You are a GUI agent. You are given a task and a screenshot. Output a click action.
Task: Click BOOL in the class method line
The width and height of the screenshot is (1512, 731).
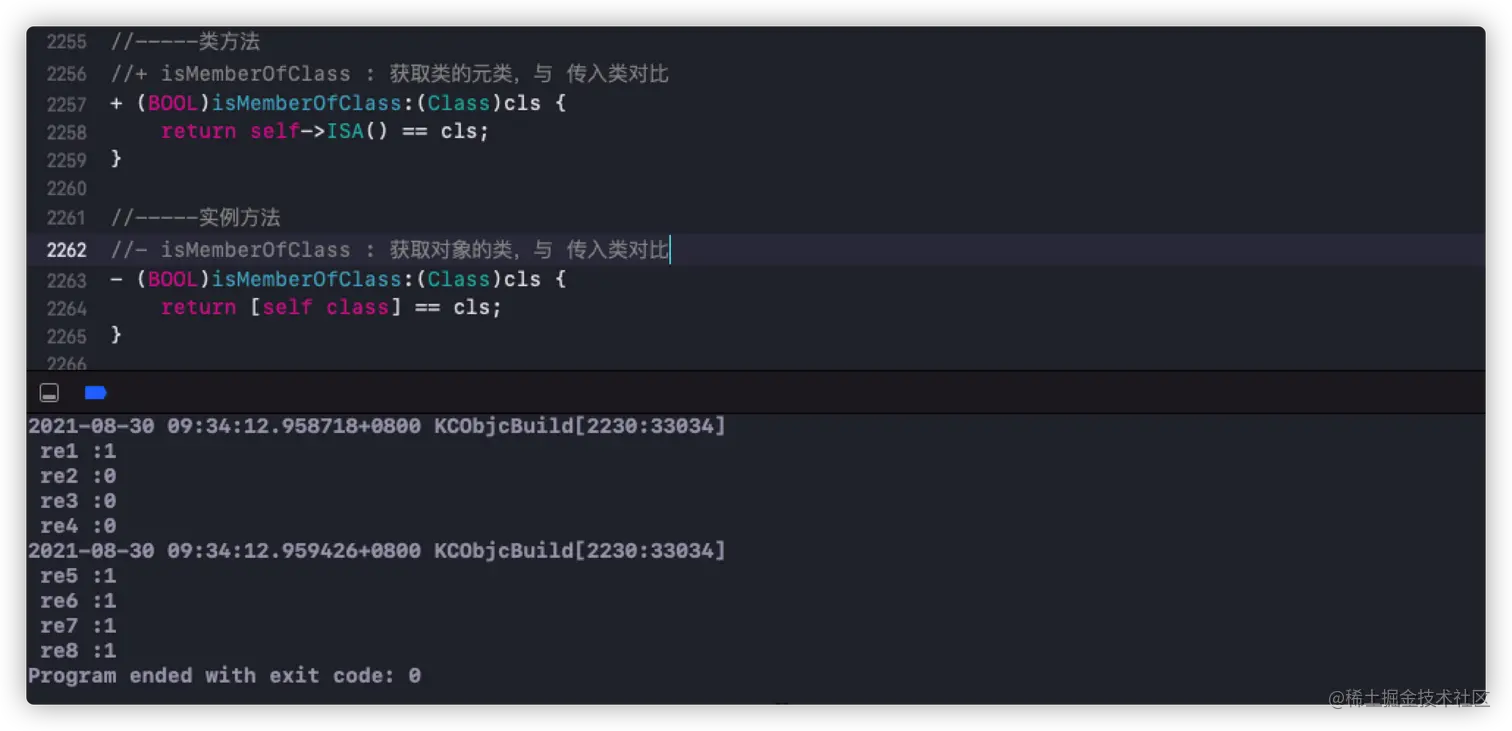[173, 103]
